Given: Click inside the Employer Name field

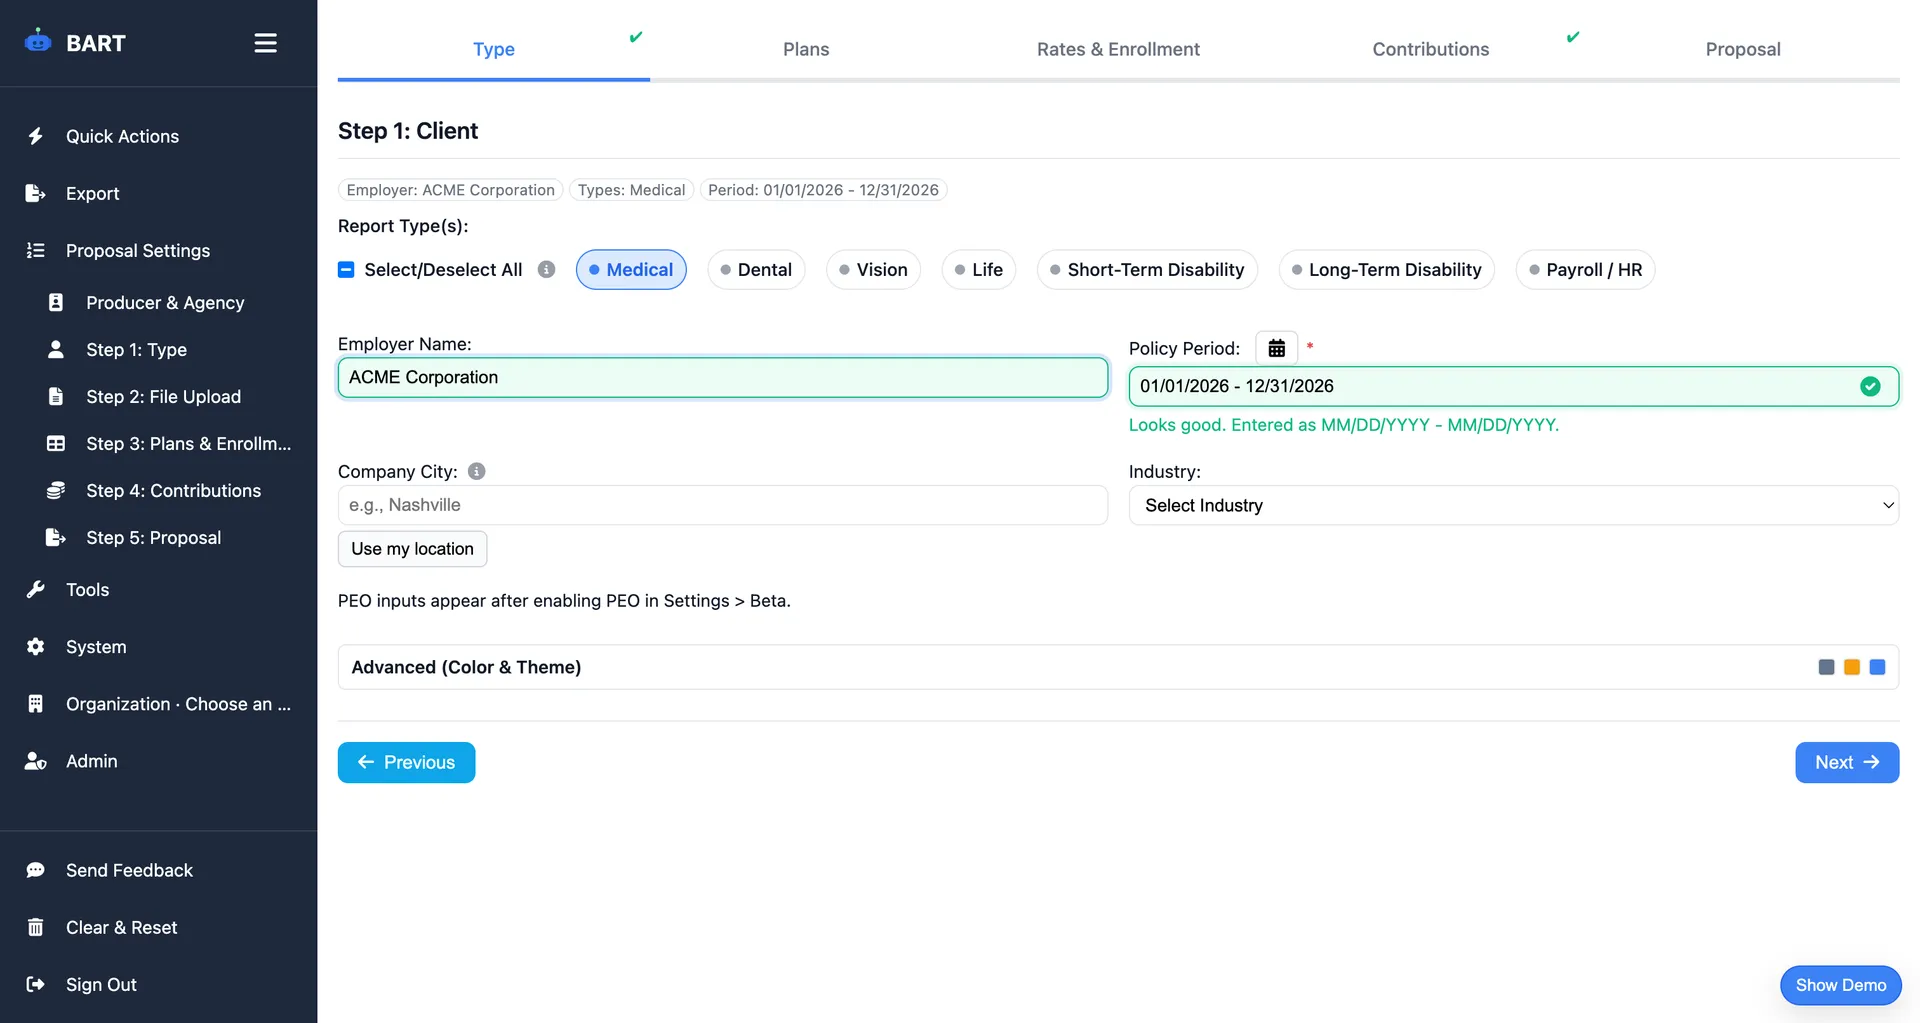Looking at the screenshot, I should 722,377.
